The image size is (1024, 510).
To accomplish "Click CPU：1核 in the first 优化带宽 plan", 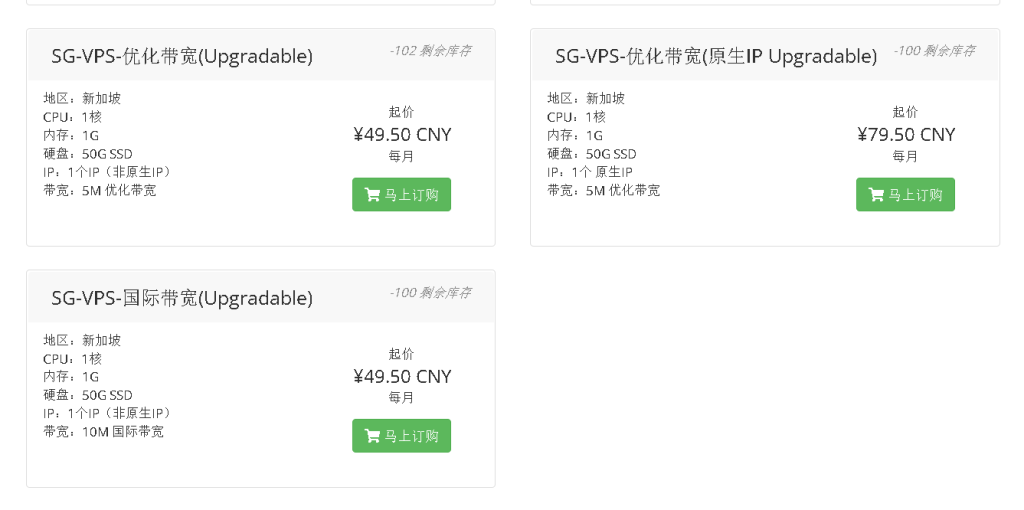I will tap(72, 117).
